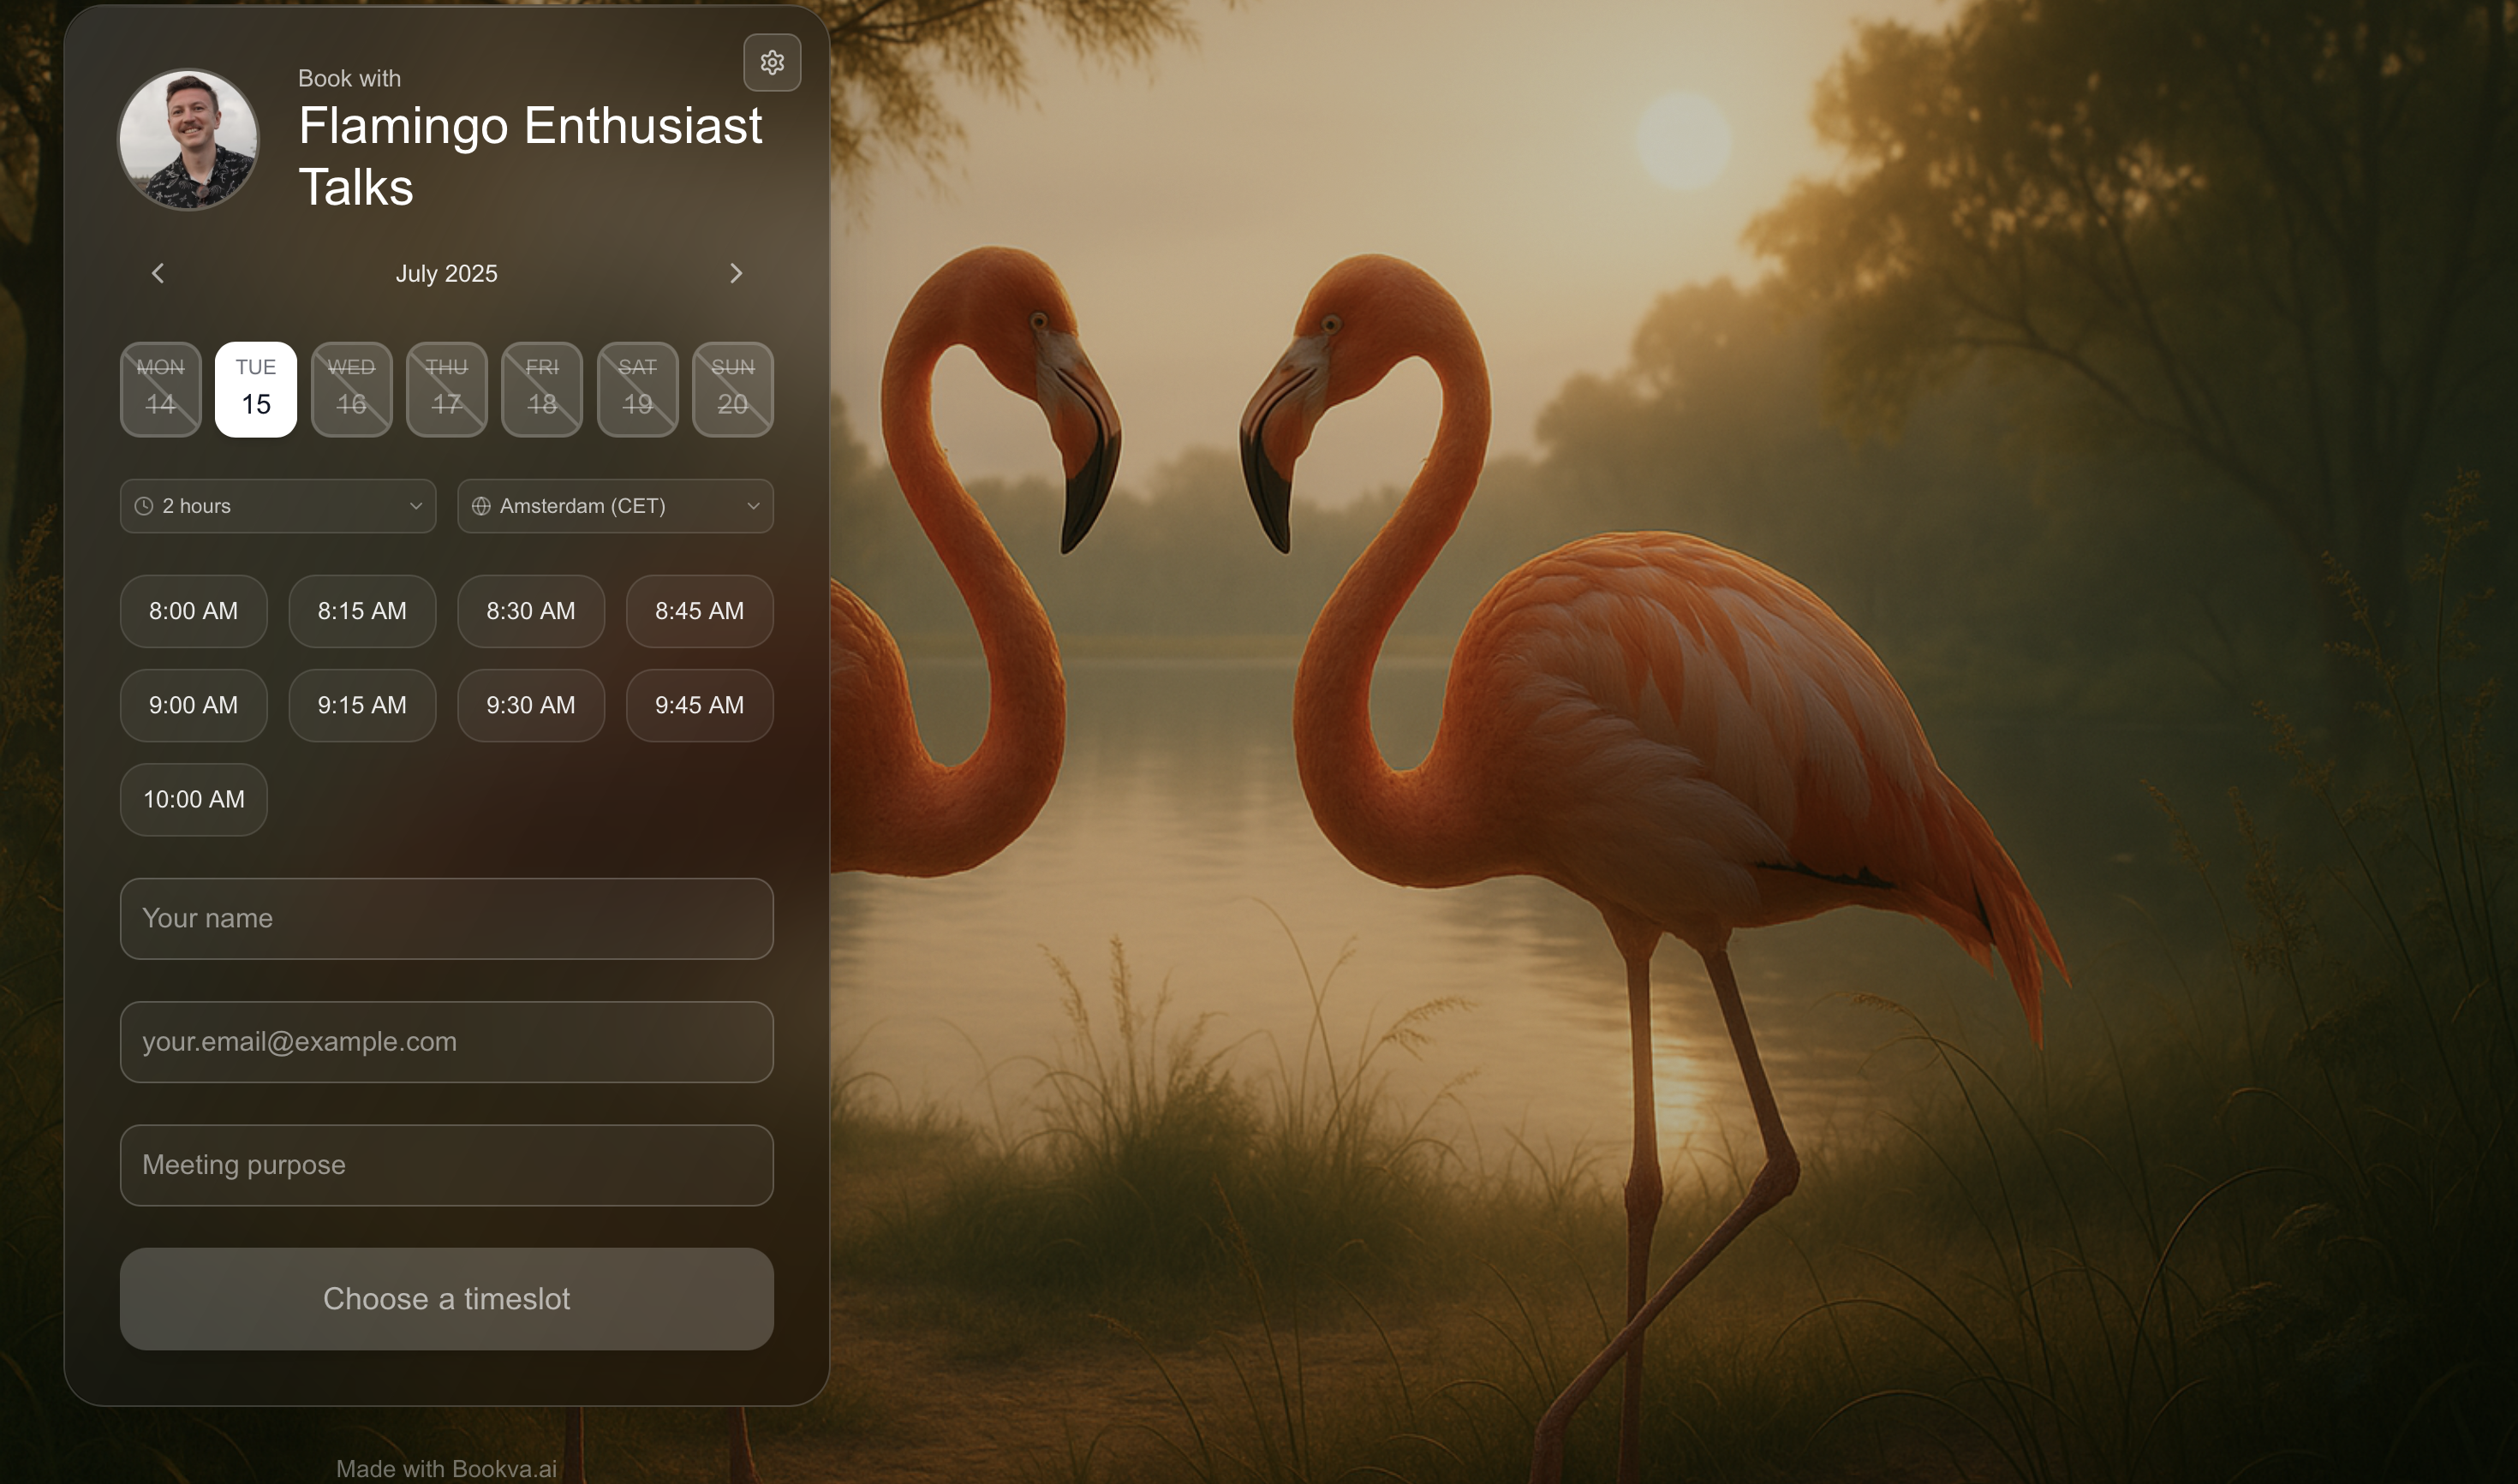Image resolution: width=2518 pixels, height=1484 pixels.
Task: Open the settings gear icon
Action: tap(771, 63)
